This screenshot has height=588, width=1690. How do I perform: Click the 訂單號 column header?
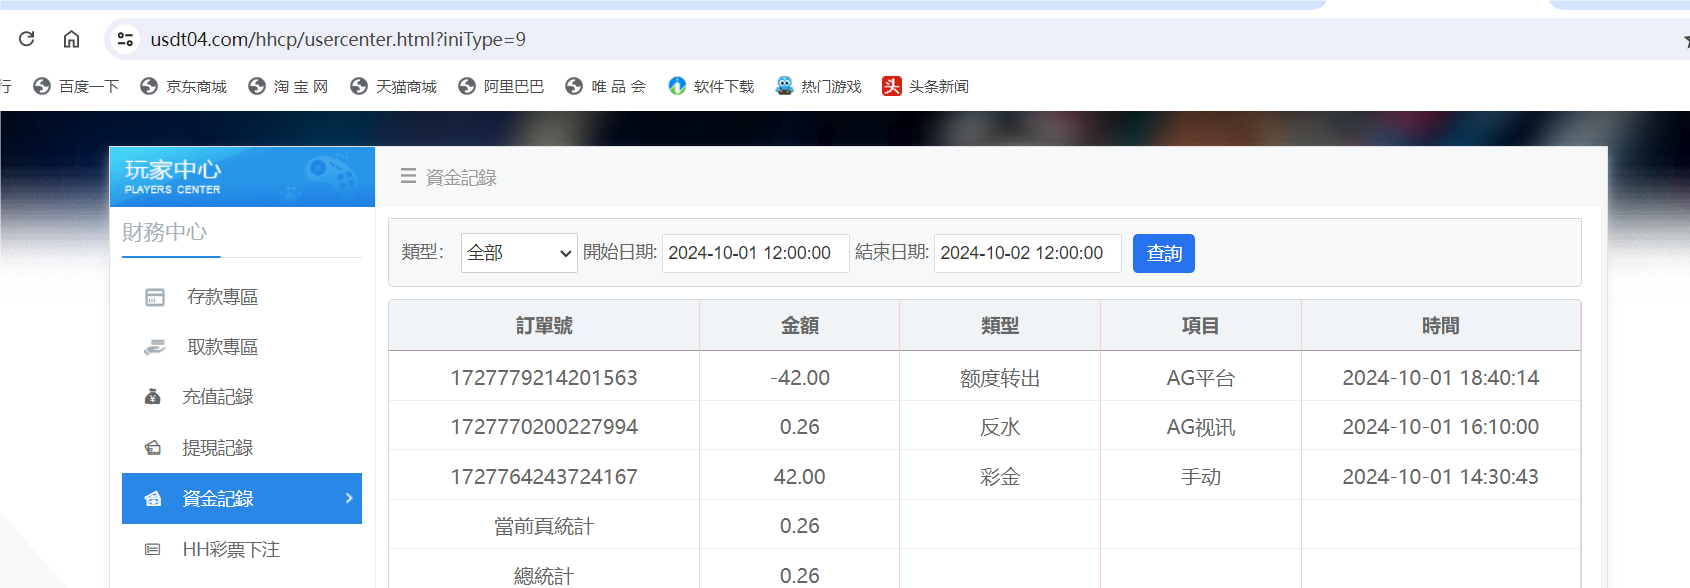coord(544,326)
